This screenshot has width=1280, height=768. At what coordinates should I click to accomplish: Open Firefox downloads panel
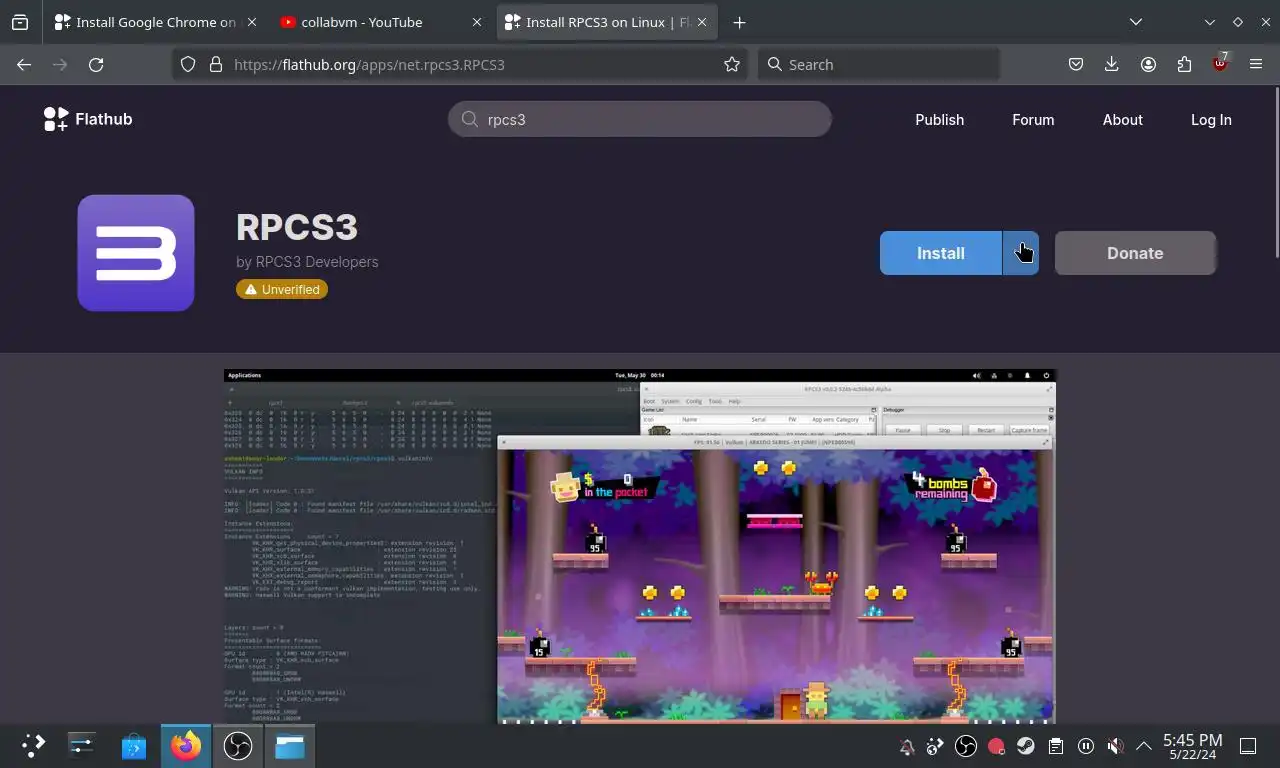coord(1112,64)
